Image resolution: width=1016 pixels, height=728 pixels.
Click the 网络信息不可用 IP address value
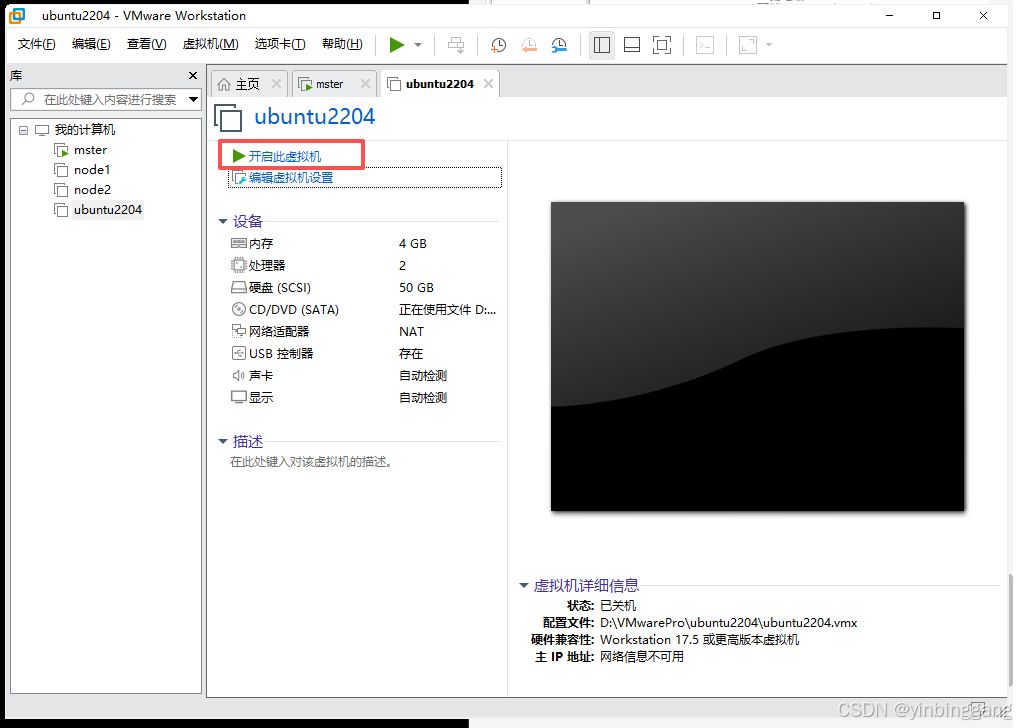tap(641, 657)
